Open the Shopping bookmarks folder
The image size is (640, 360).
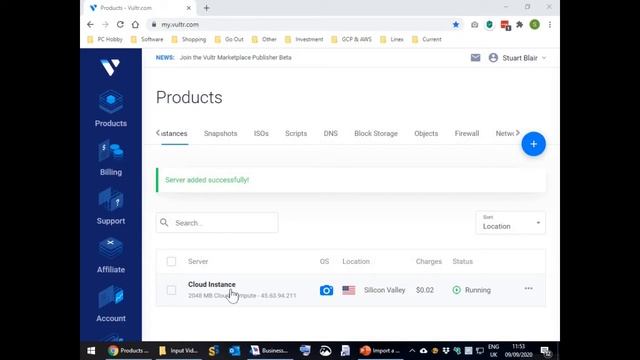click(189, 39)
